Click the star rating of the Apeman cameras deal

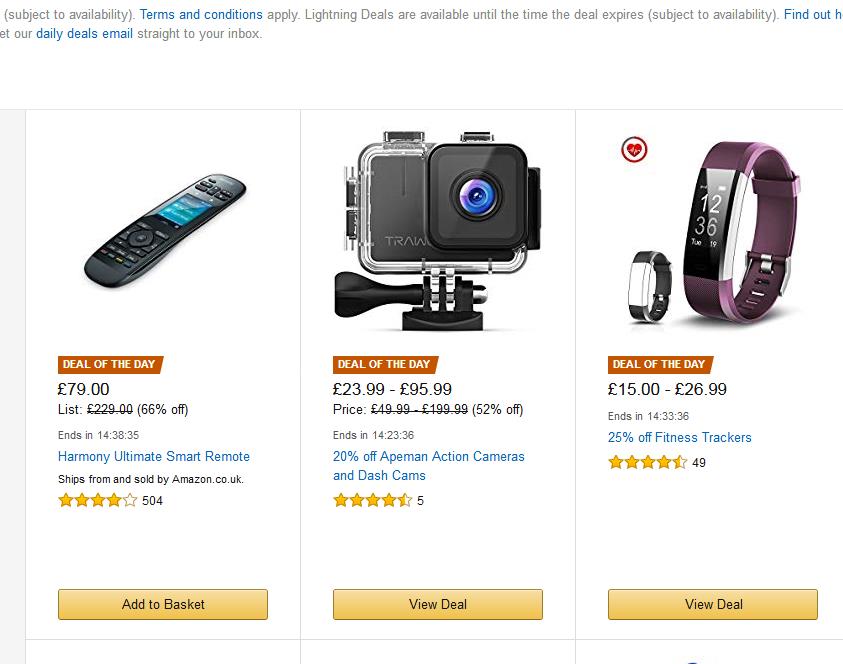pyautogui.click(x=372, y=501)
